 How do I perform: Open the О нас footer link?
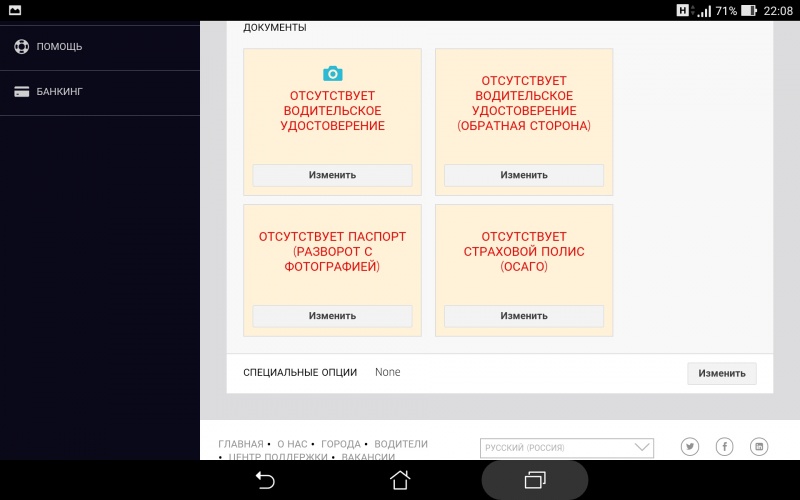pyautogui.click(x=292, y=444)
